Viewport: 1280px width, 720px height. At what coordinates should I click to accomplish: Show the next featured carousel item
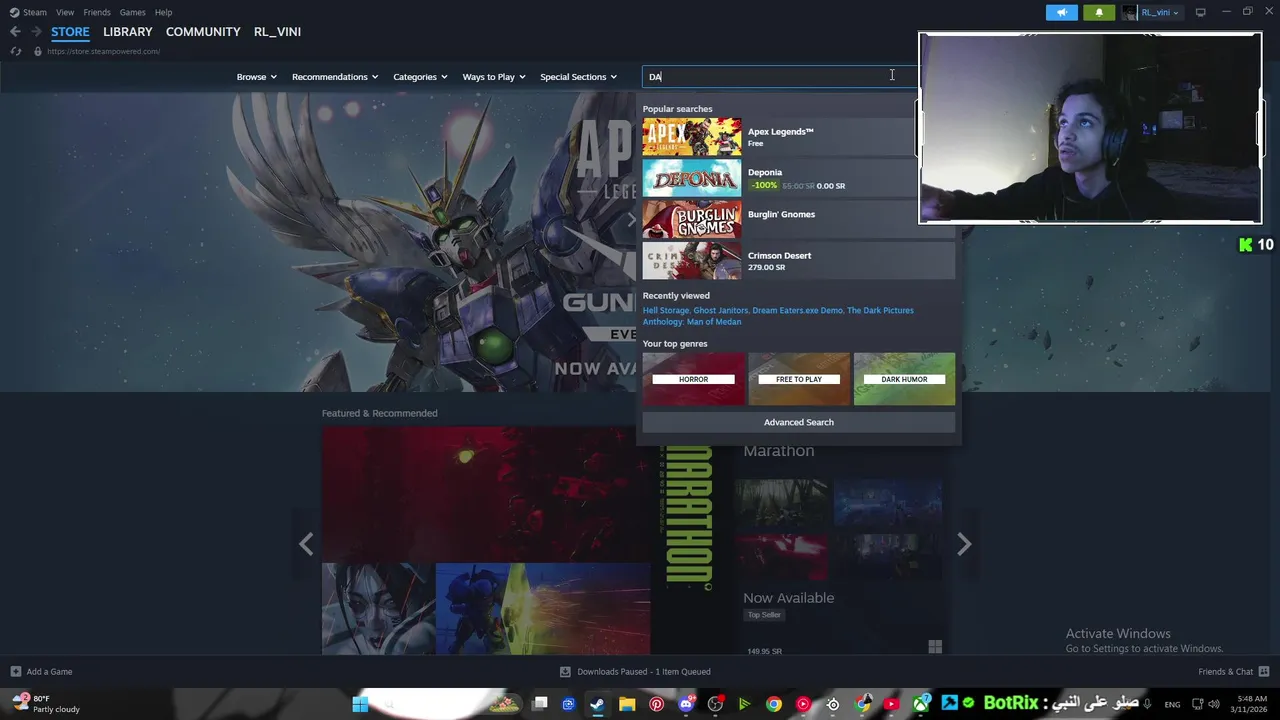click(x=964, y=543)
